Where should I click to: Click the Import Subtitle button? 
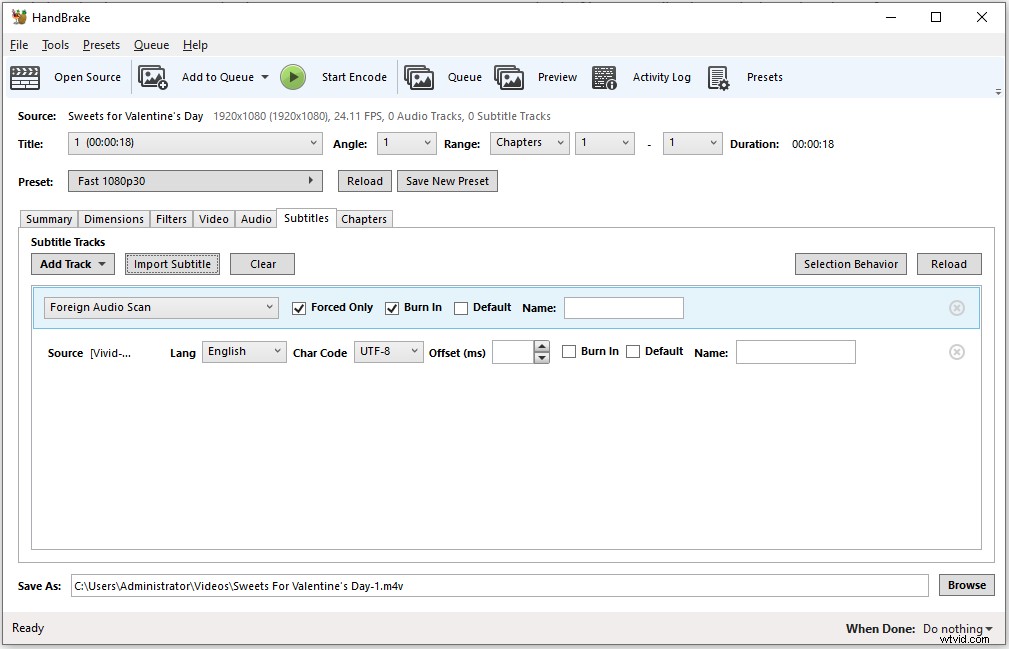[172, 264]
